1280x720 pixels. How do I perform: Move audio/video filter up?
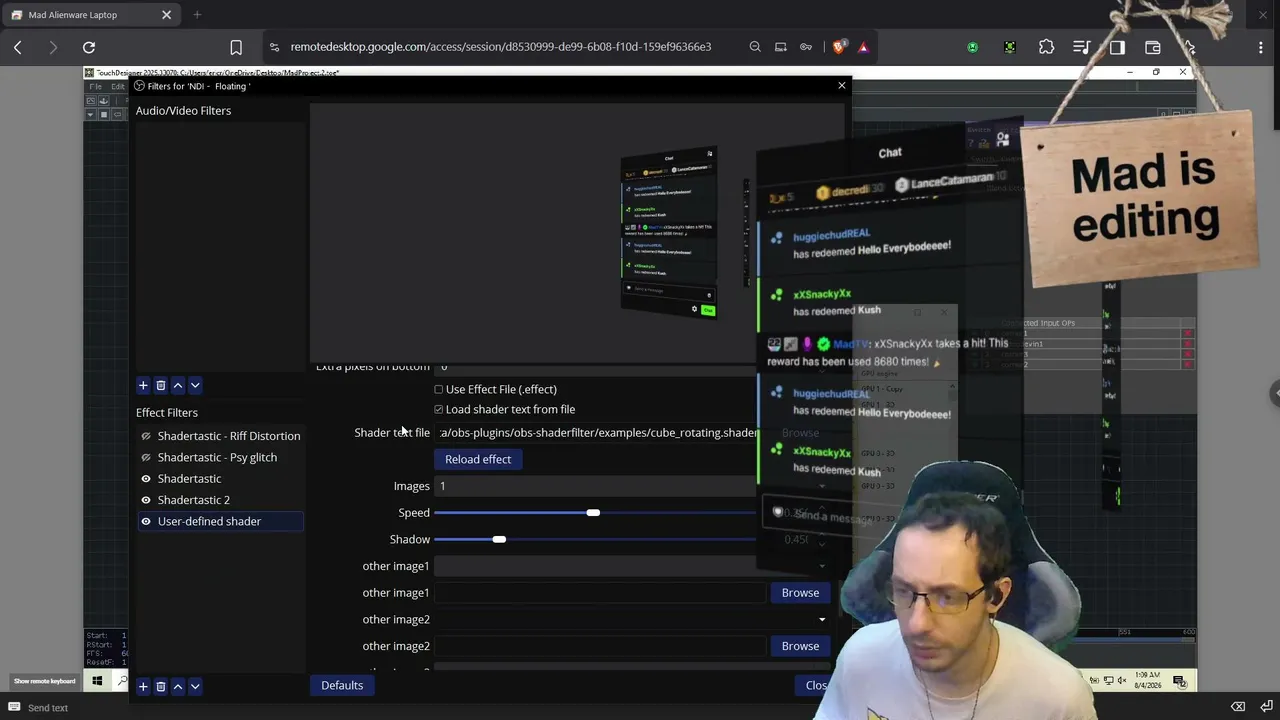[178, 385]
